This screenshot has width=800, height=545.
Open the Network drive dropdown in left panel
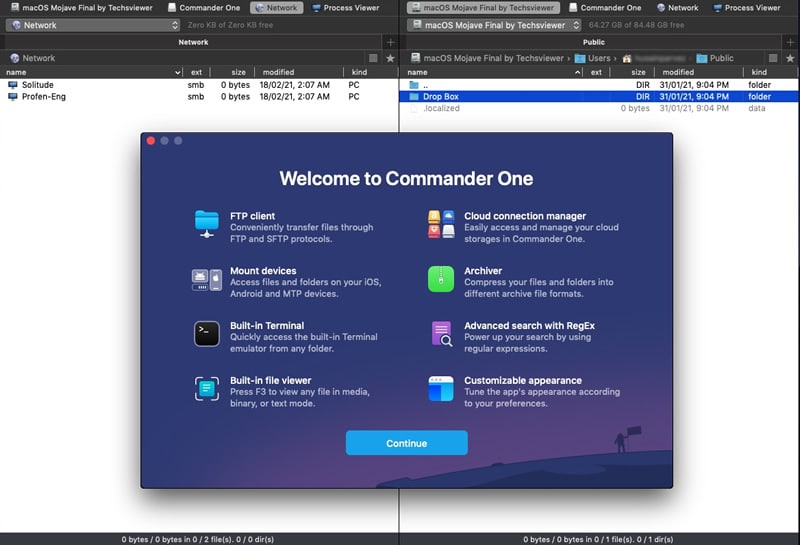coord(92,25)
